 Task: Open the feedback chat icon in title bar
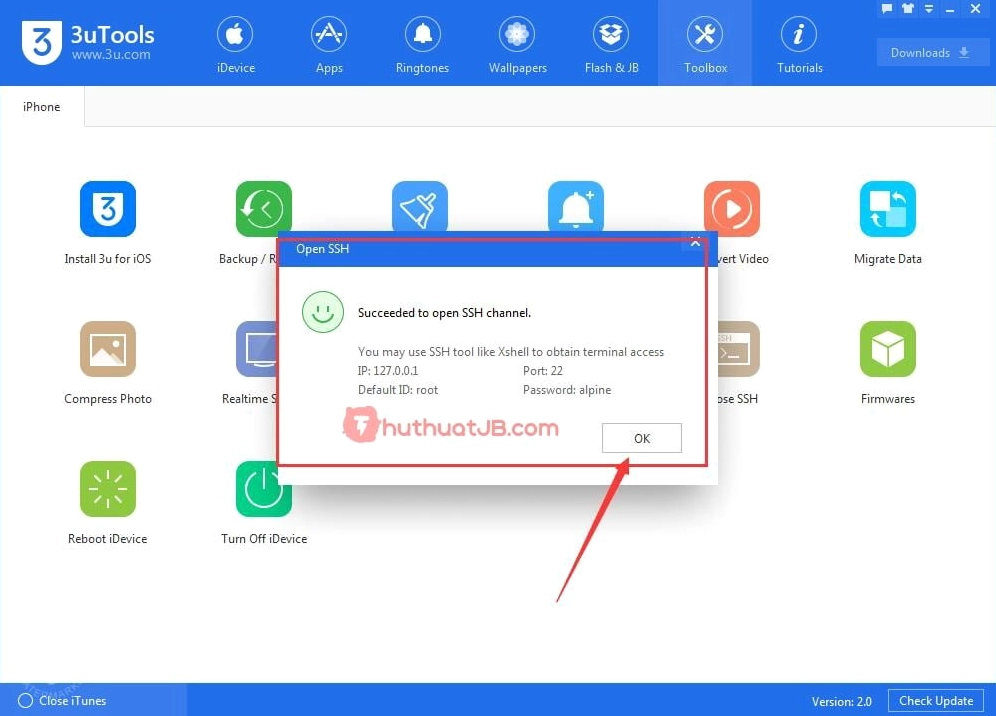pos(887,8)
